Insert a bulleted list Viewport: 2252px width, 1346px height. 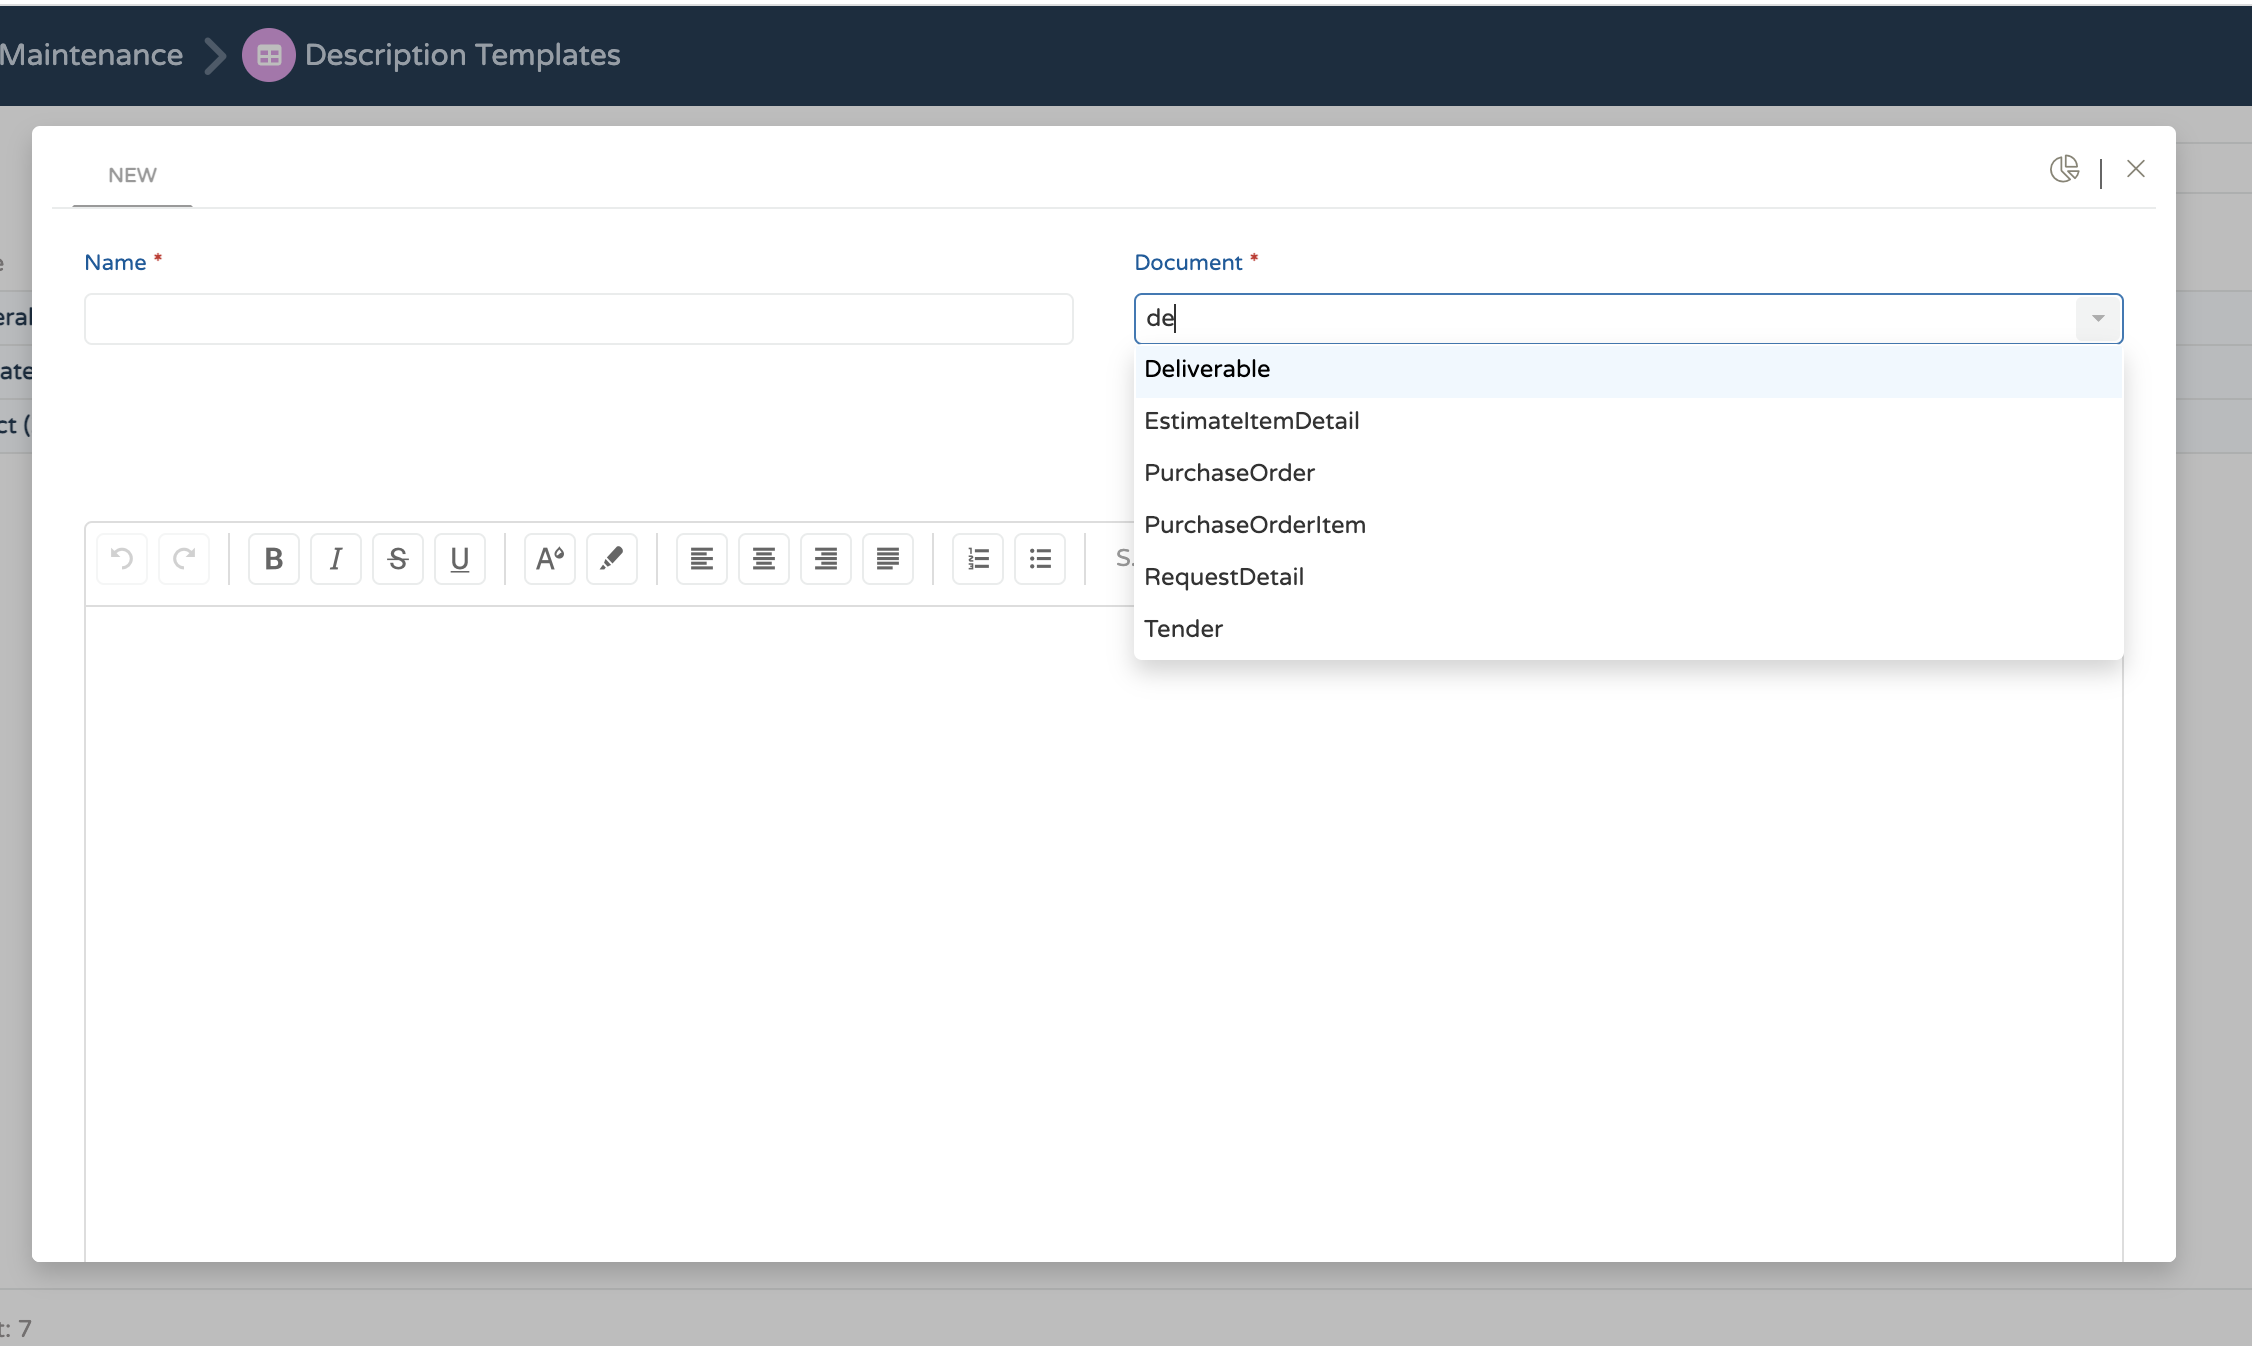coord(1040,558)
